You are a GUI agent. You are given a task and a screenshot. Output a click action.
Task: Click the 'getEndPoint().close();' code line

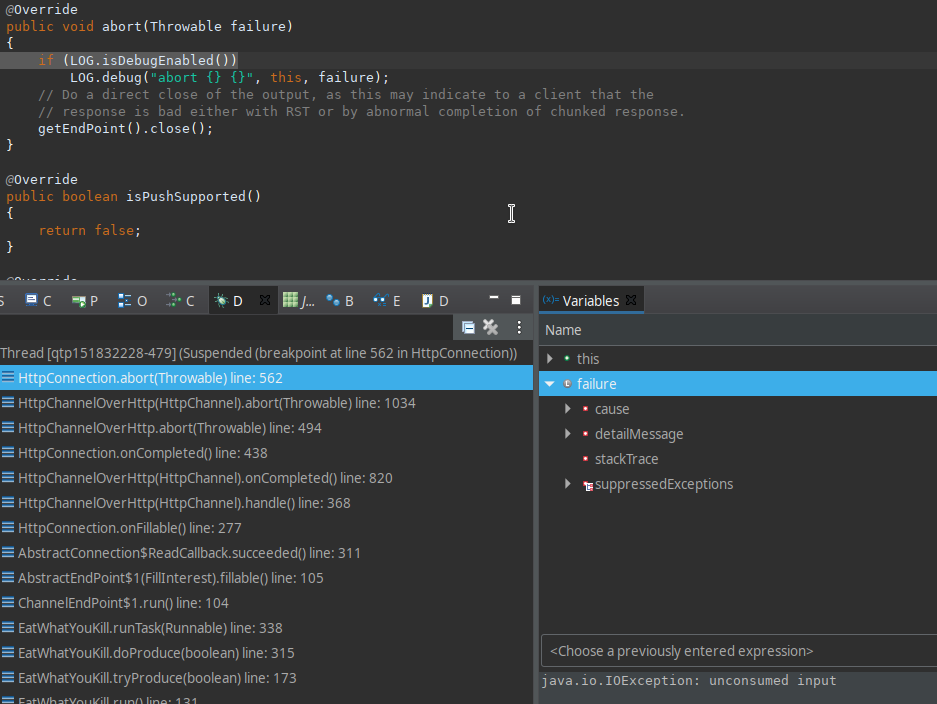[x=125, y=128]
